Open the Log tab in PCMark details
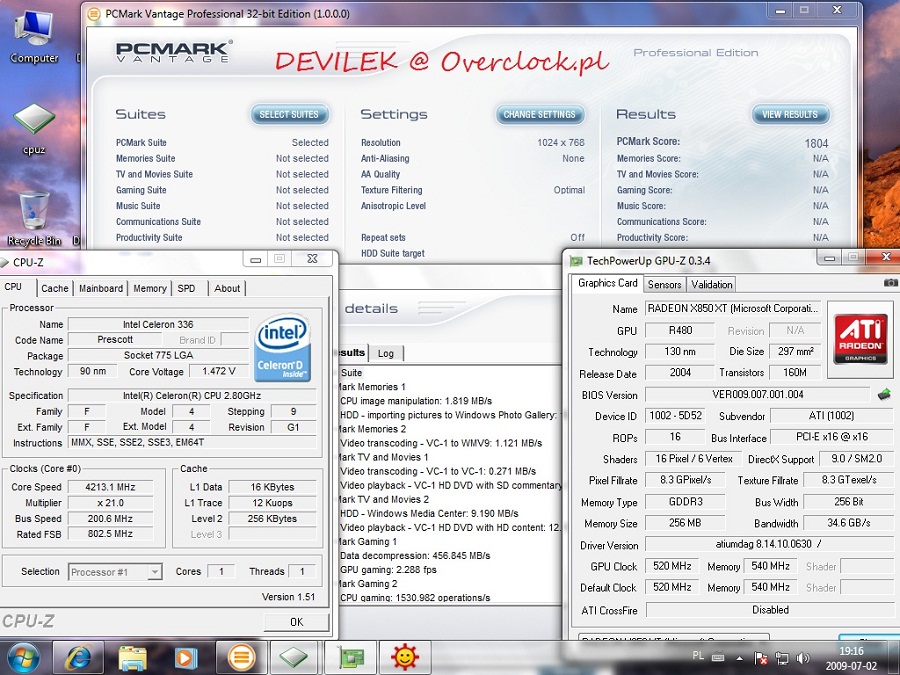This screenshot has height=675, width=900. pyautogui.click(x=386, y=354)
